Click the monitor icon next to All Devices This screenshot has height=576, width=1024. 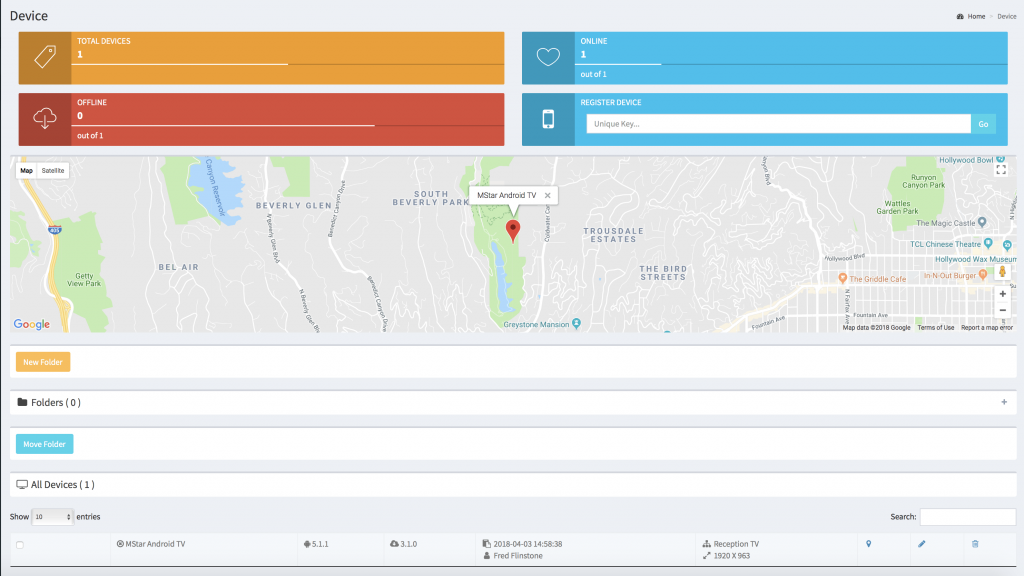pyautogui.click(x=22, y=485)
